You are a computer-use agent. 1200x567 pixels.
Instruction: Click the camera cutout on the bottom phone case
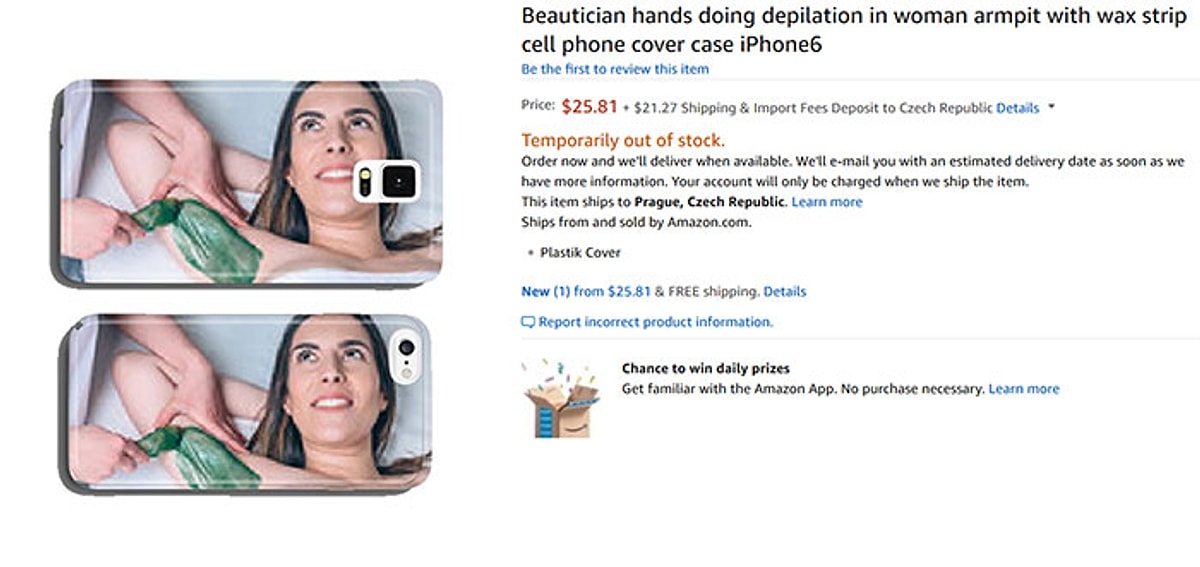point(405,353)
